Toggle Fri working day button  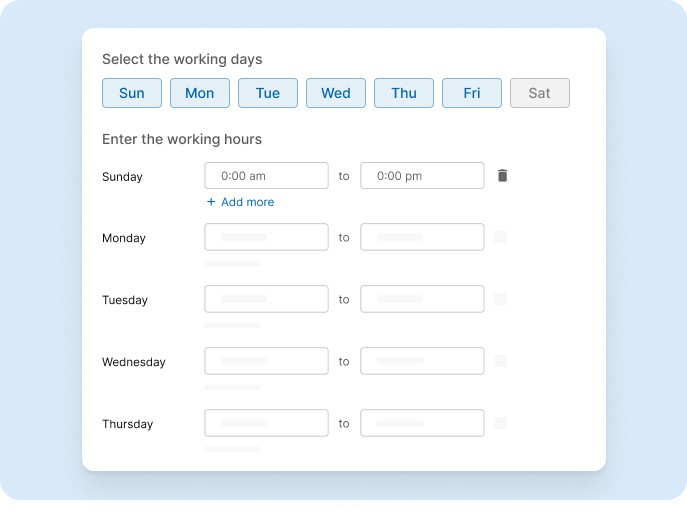click(472, 93)
